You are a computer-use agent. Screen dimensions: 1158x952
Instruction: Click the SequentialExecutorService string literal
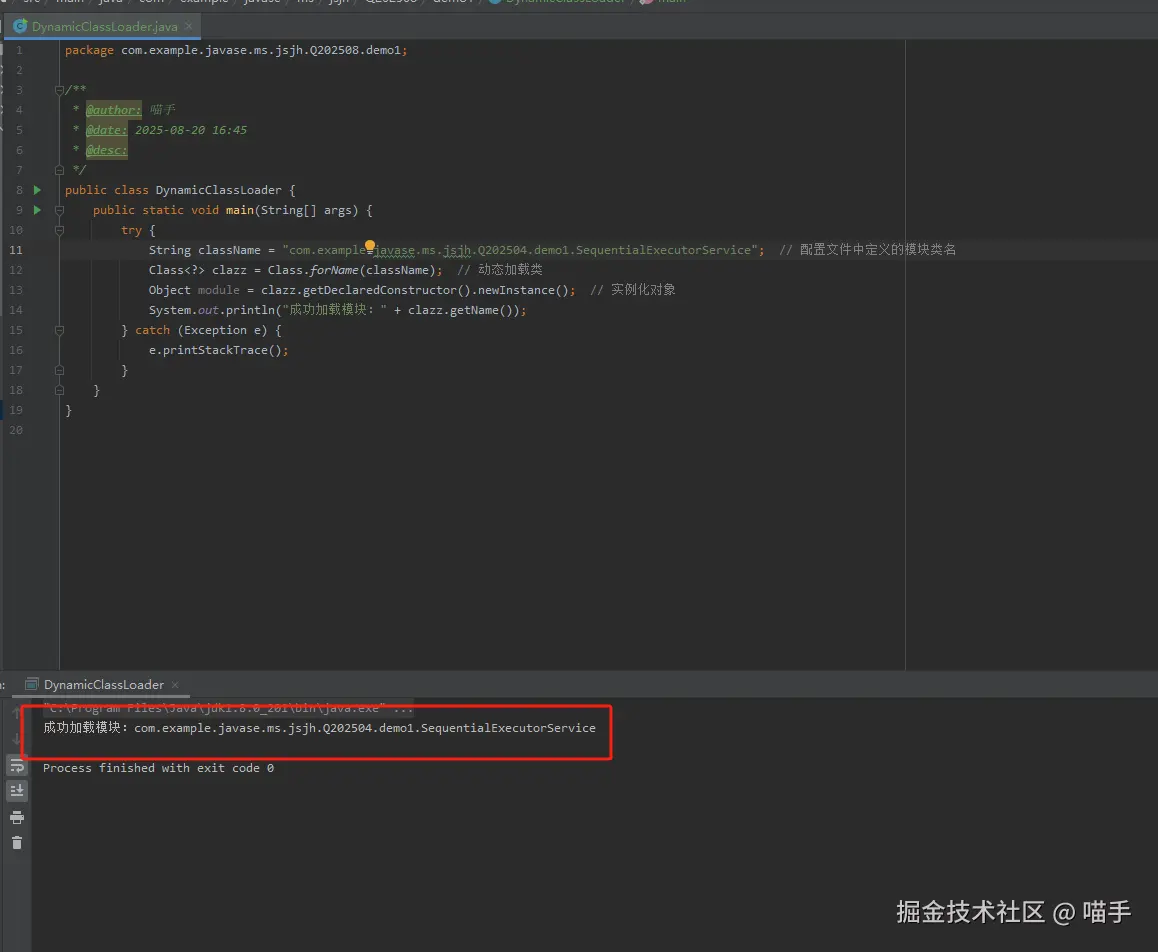(519, 250)
